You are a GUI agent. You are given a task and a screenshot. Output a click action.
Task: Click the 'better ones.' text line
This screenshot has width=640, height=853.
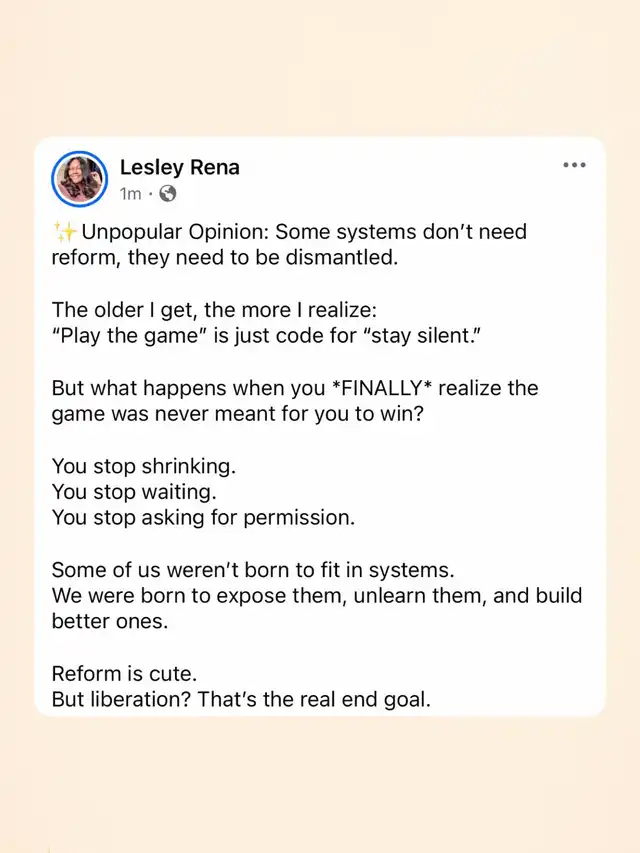pyautogui.click(x=110, y=621)
